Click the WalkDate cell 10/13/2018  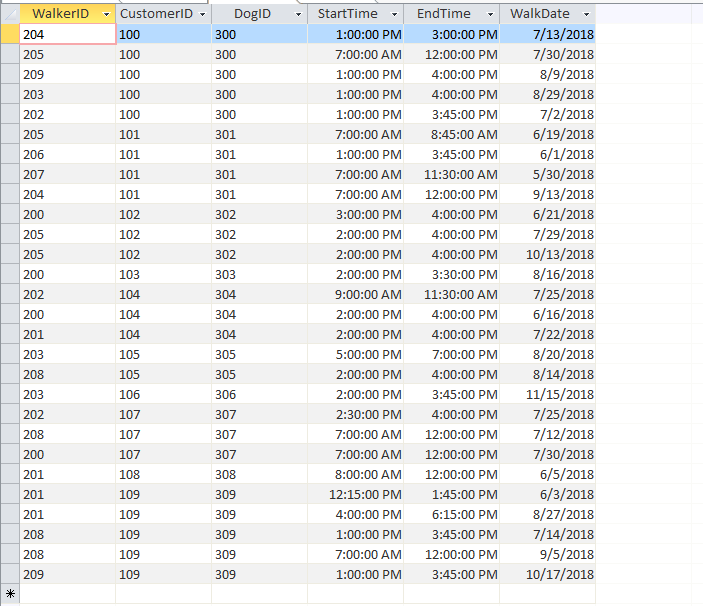(x=547, y=254)
